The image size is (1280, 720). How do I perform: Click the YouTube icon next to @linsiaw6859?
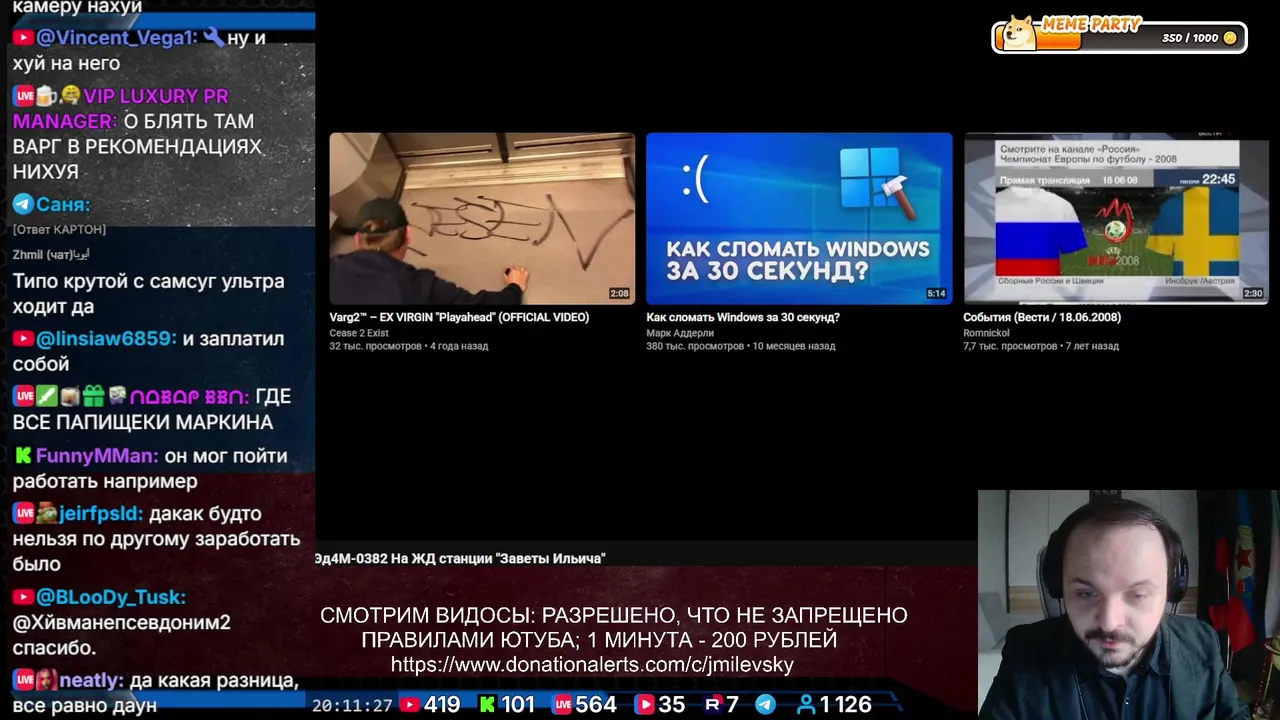coord(23,339)
